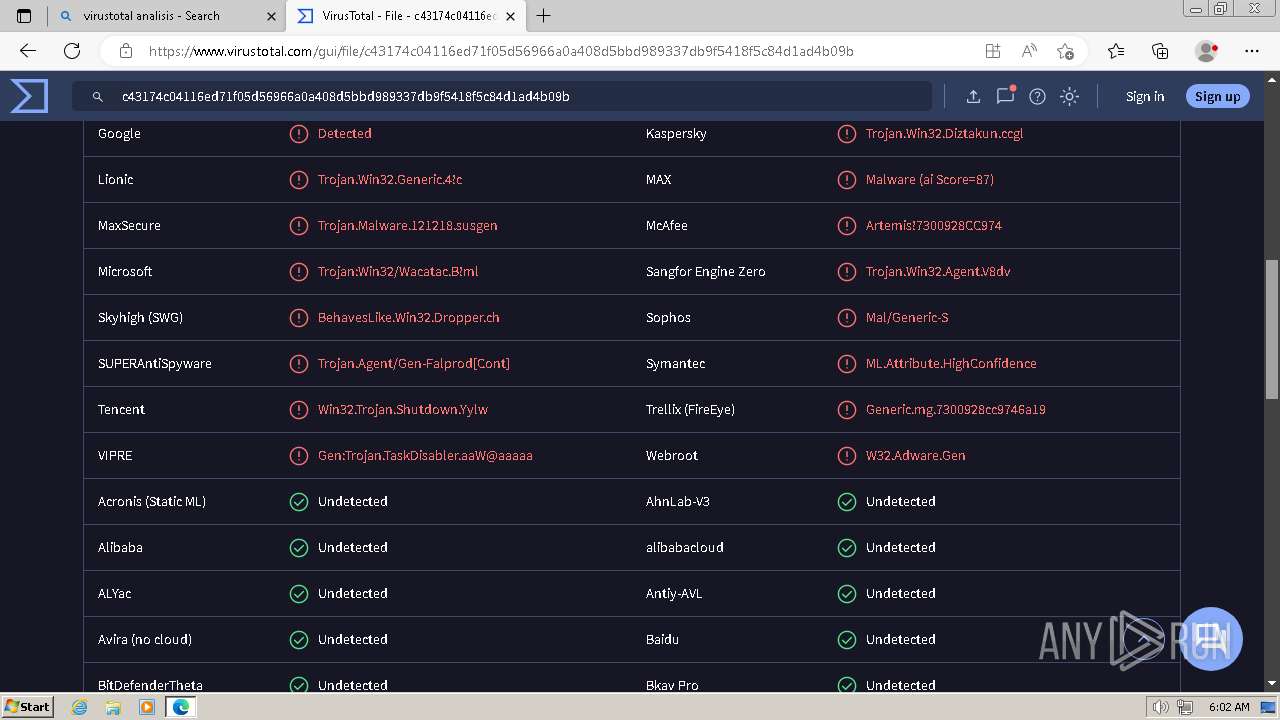
Task: Click the Skyhigh (SWG) vendor name
Action: point(140,318)
